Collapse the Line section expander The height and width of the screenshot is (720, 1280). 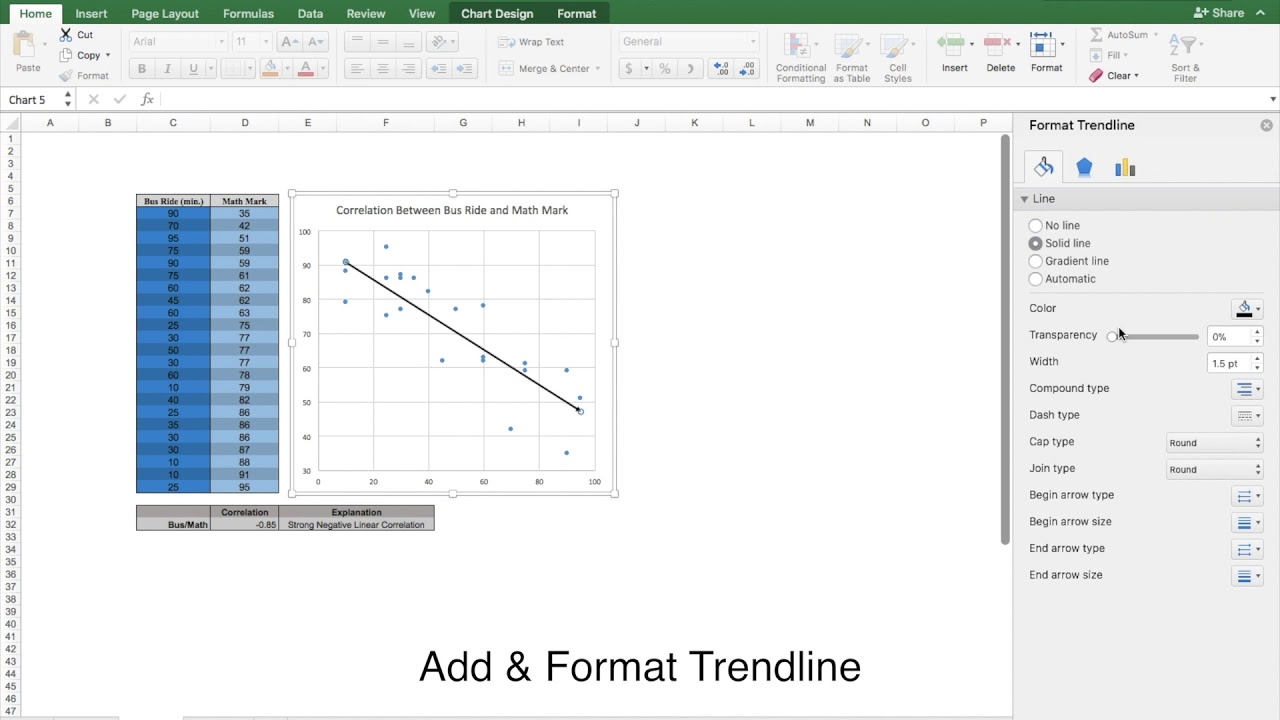(1024, 199)
